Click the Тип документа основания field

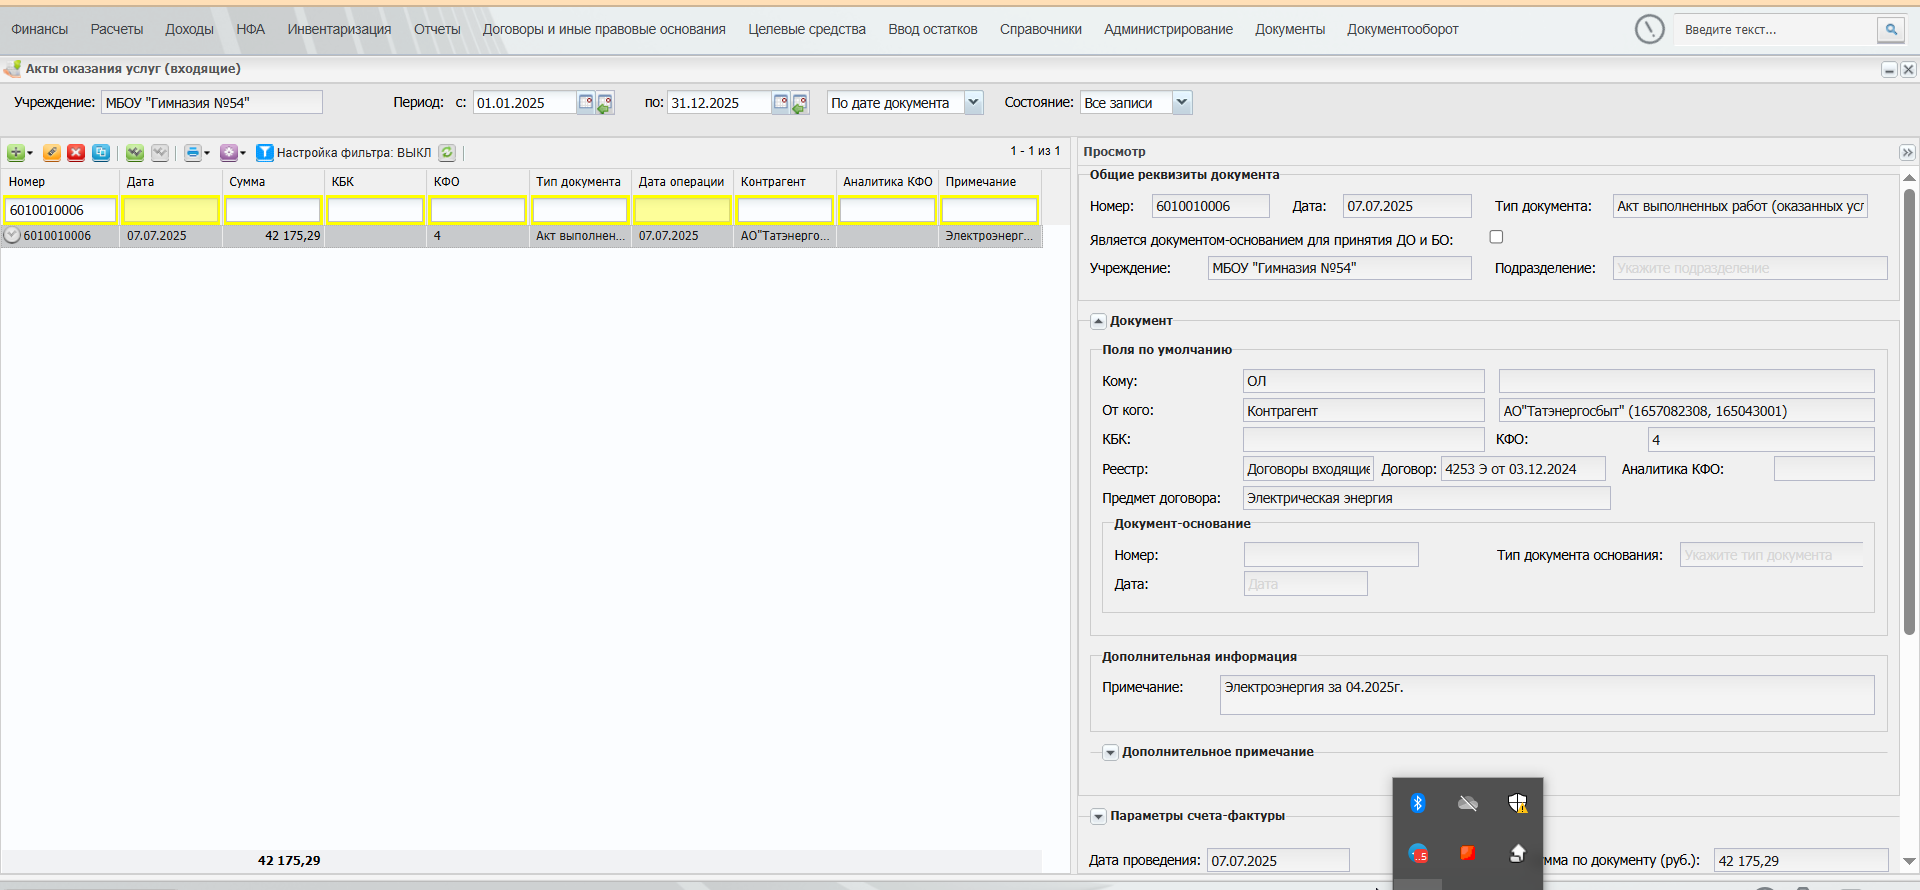coord(1772,555)
